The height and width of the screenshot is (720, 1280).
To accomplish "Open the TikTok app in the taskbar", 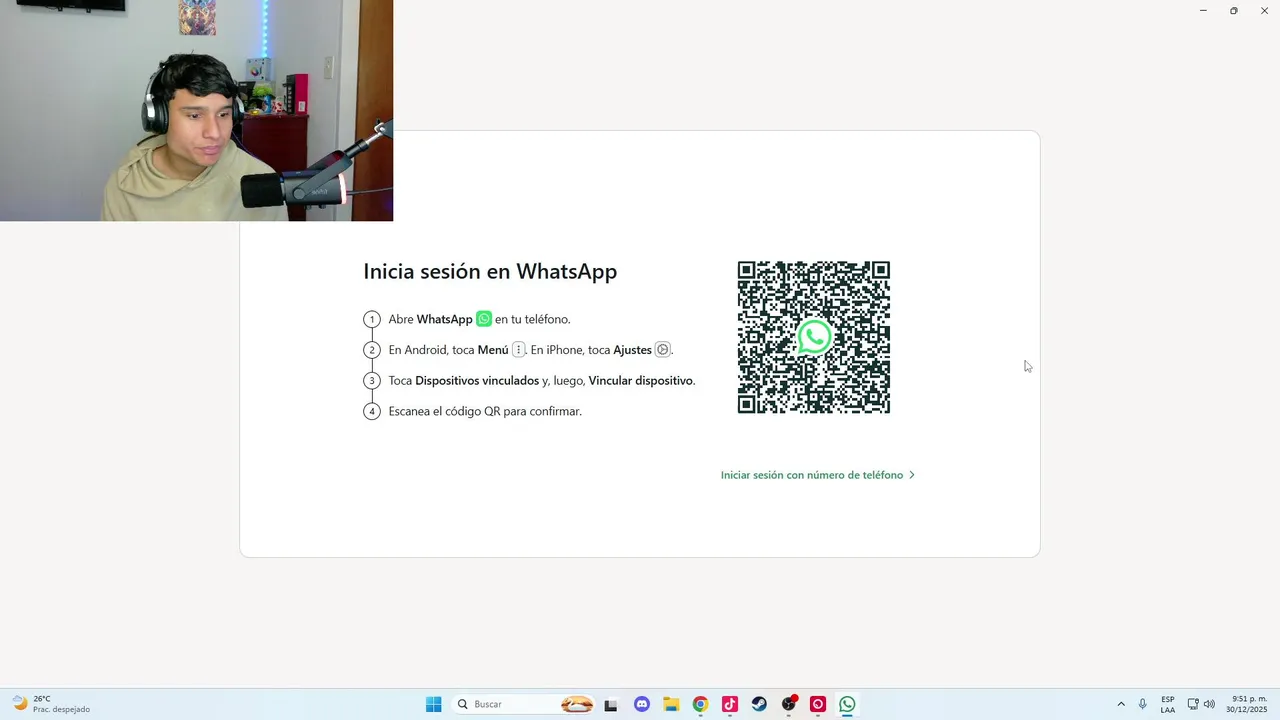I will (x=730, y=704).
